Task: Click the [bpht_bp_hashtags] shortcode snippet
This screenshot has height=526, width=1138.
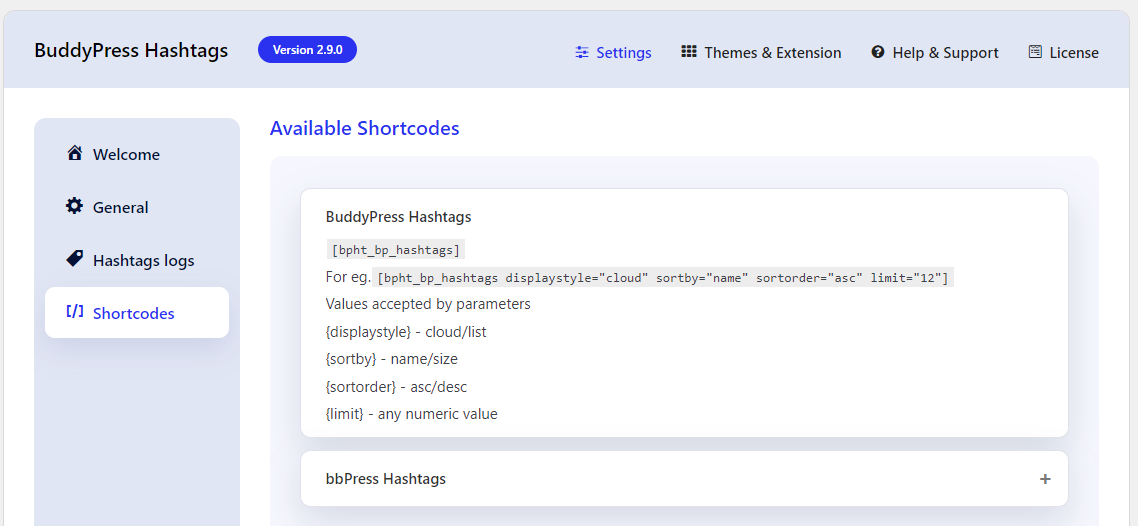Action: point(396,250)
